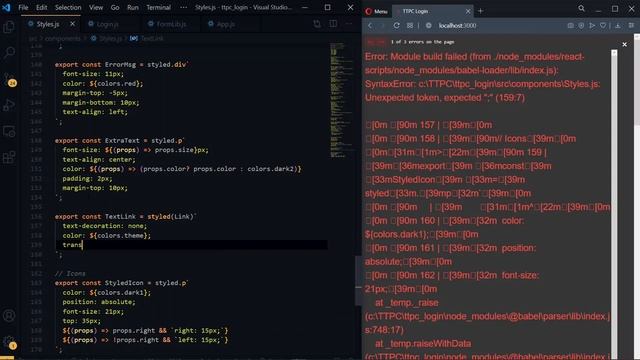Click the VS Code editor vertical scrollbar
This screenshot has width=640, height=360.
pyautogui.click(x=358, y=280)
